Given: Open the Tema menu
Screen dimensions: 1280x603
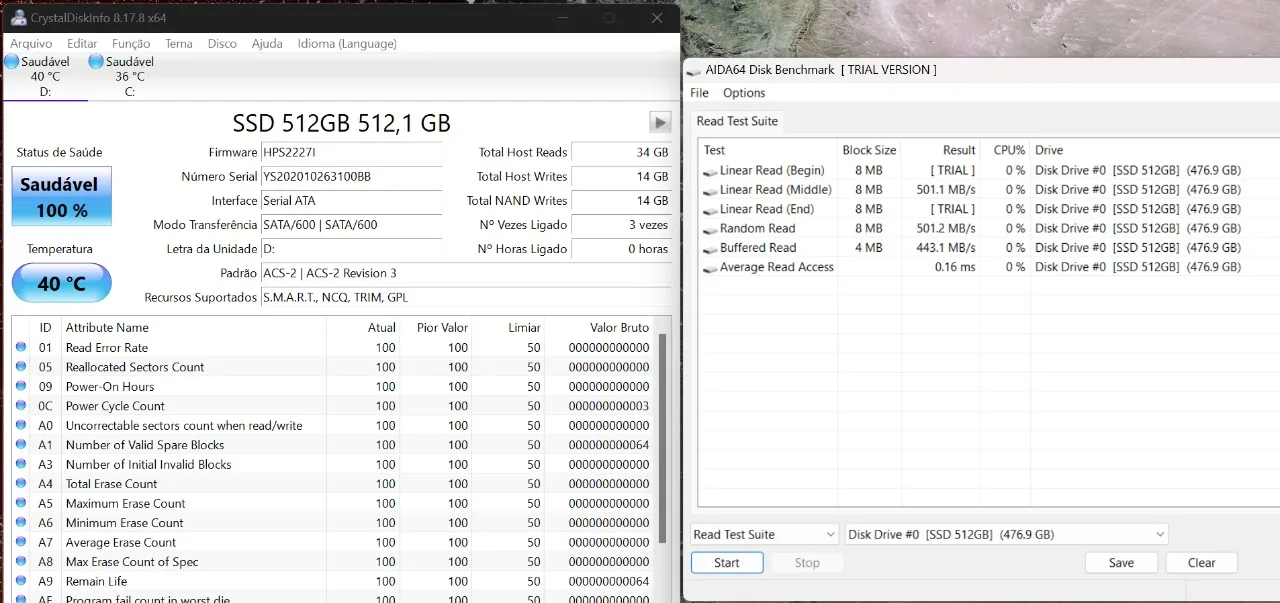Looking at the screenshot, I should [x=179, y=43].
